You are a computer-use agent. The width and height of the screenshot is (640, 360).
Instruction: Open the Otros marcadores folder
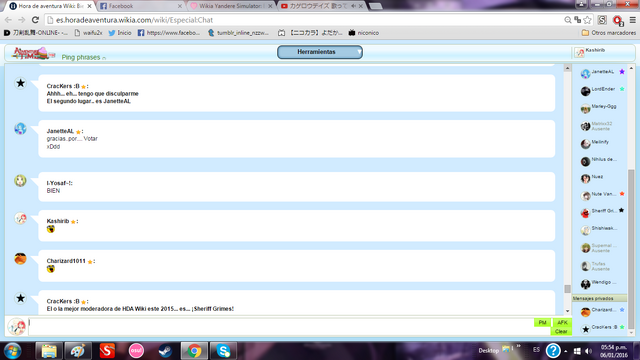pos(609,33)
